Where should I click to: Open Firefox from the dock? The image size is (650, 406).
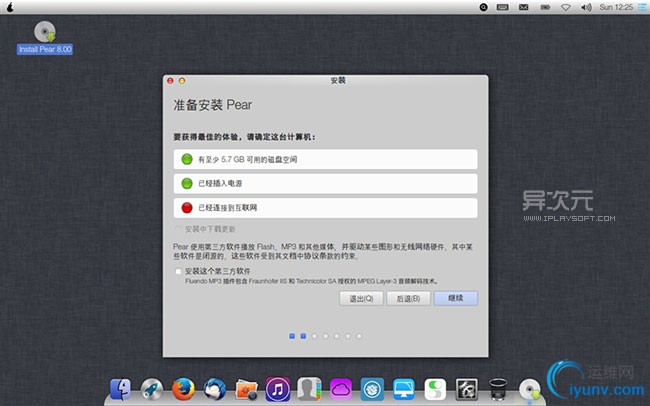[x=183, y=389]
